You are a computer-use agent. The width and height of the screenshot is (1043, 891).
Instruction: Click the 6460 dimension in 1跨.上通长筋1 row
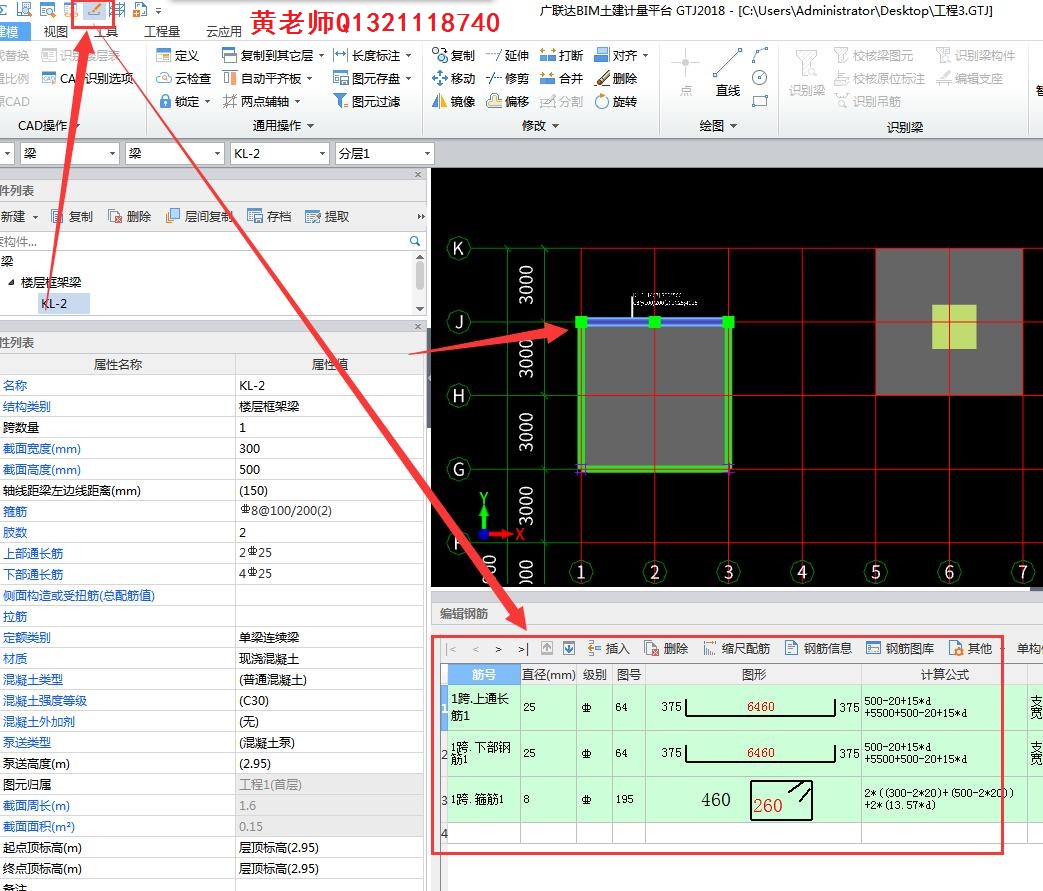[x=760, y=706]
